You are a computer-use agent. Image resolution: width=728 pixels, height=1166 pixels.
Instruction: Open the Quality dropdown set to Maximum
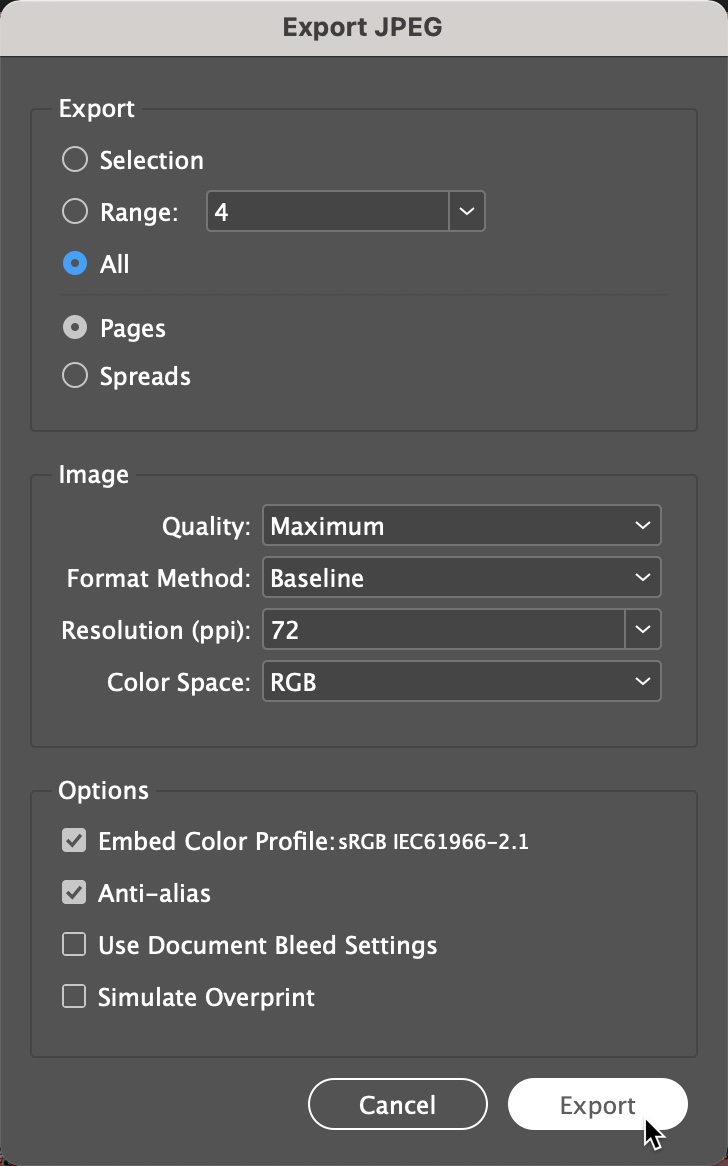pyautogui.click(x=462, y=526)
